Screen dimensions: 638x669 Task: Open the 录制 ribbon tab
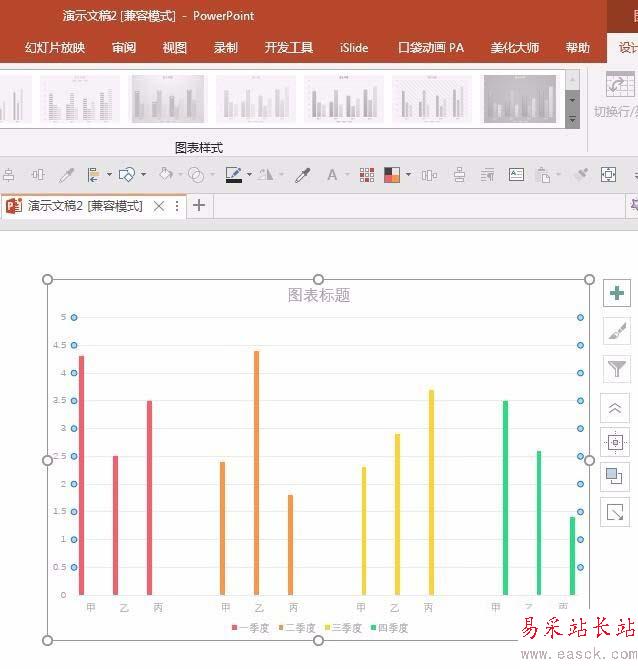[x=225, y=47]
